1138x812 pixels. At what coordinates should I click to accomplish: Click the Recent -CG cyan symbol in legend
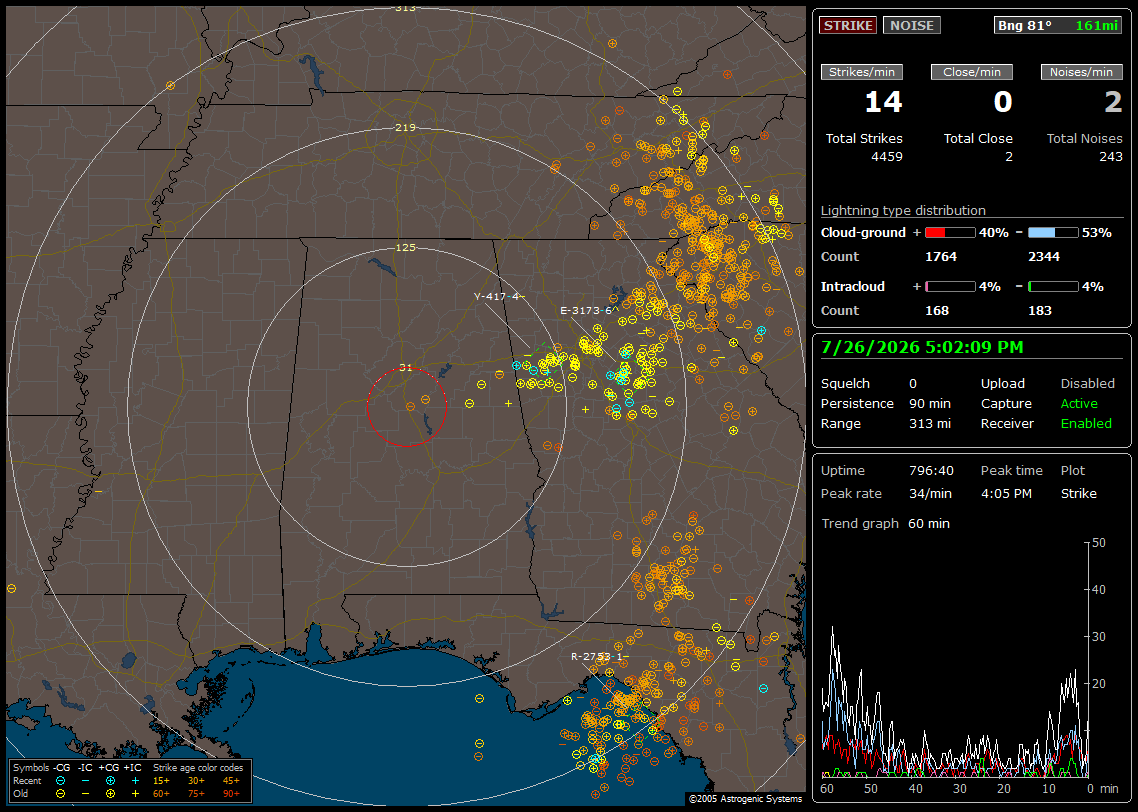(60, 781)
